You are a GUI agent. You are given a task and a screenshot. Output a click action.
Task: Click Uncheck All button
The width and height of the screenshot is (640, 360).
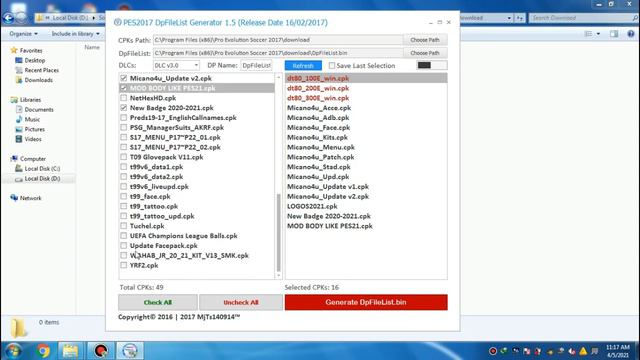241,302
